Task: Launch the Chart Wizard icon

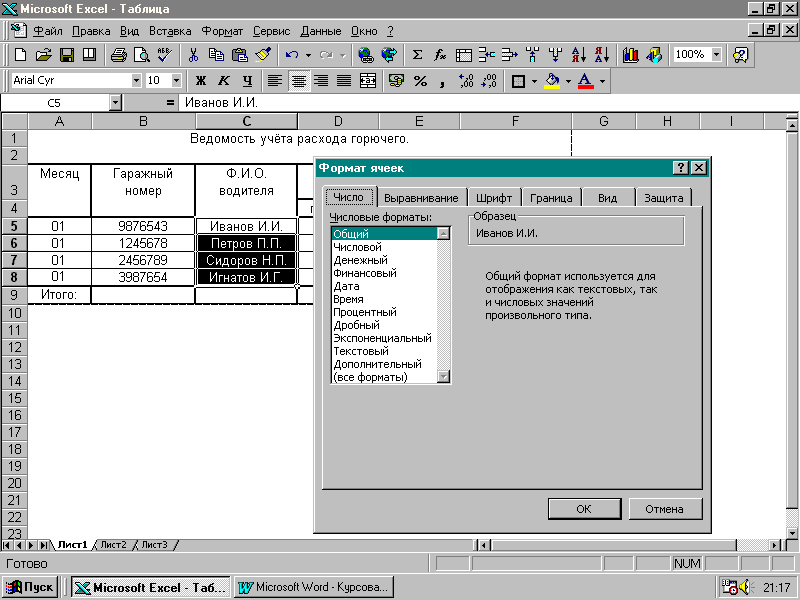Action: (631, 55)
